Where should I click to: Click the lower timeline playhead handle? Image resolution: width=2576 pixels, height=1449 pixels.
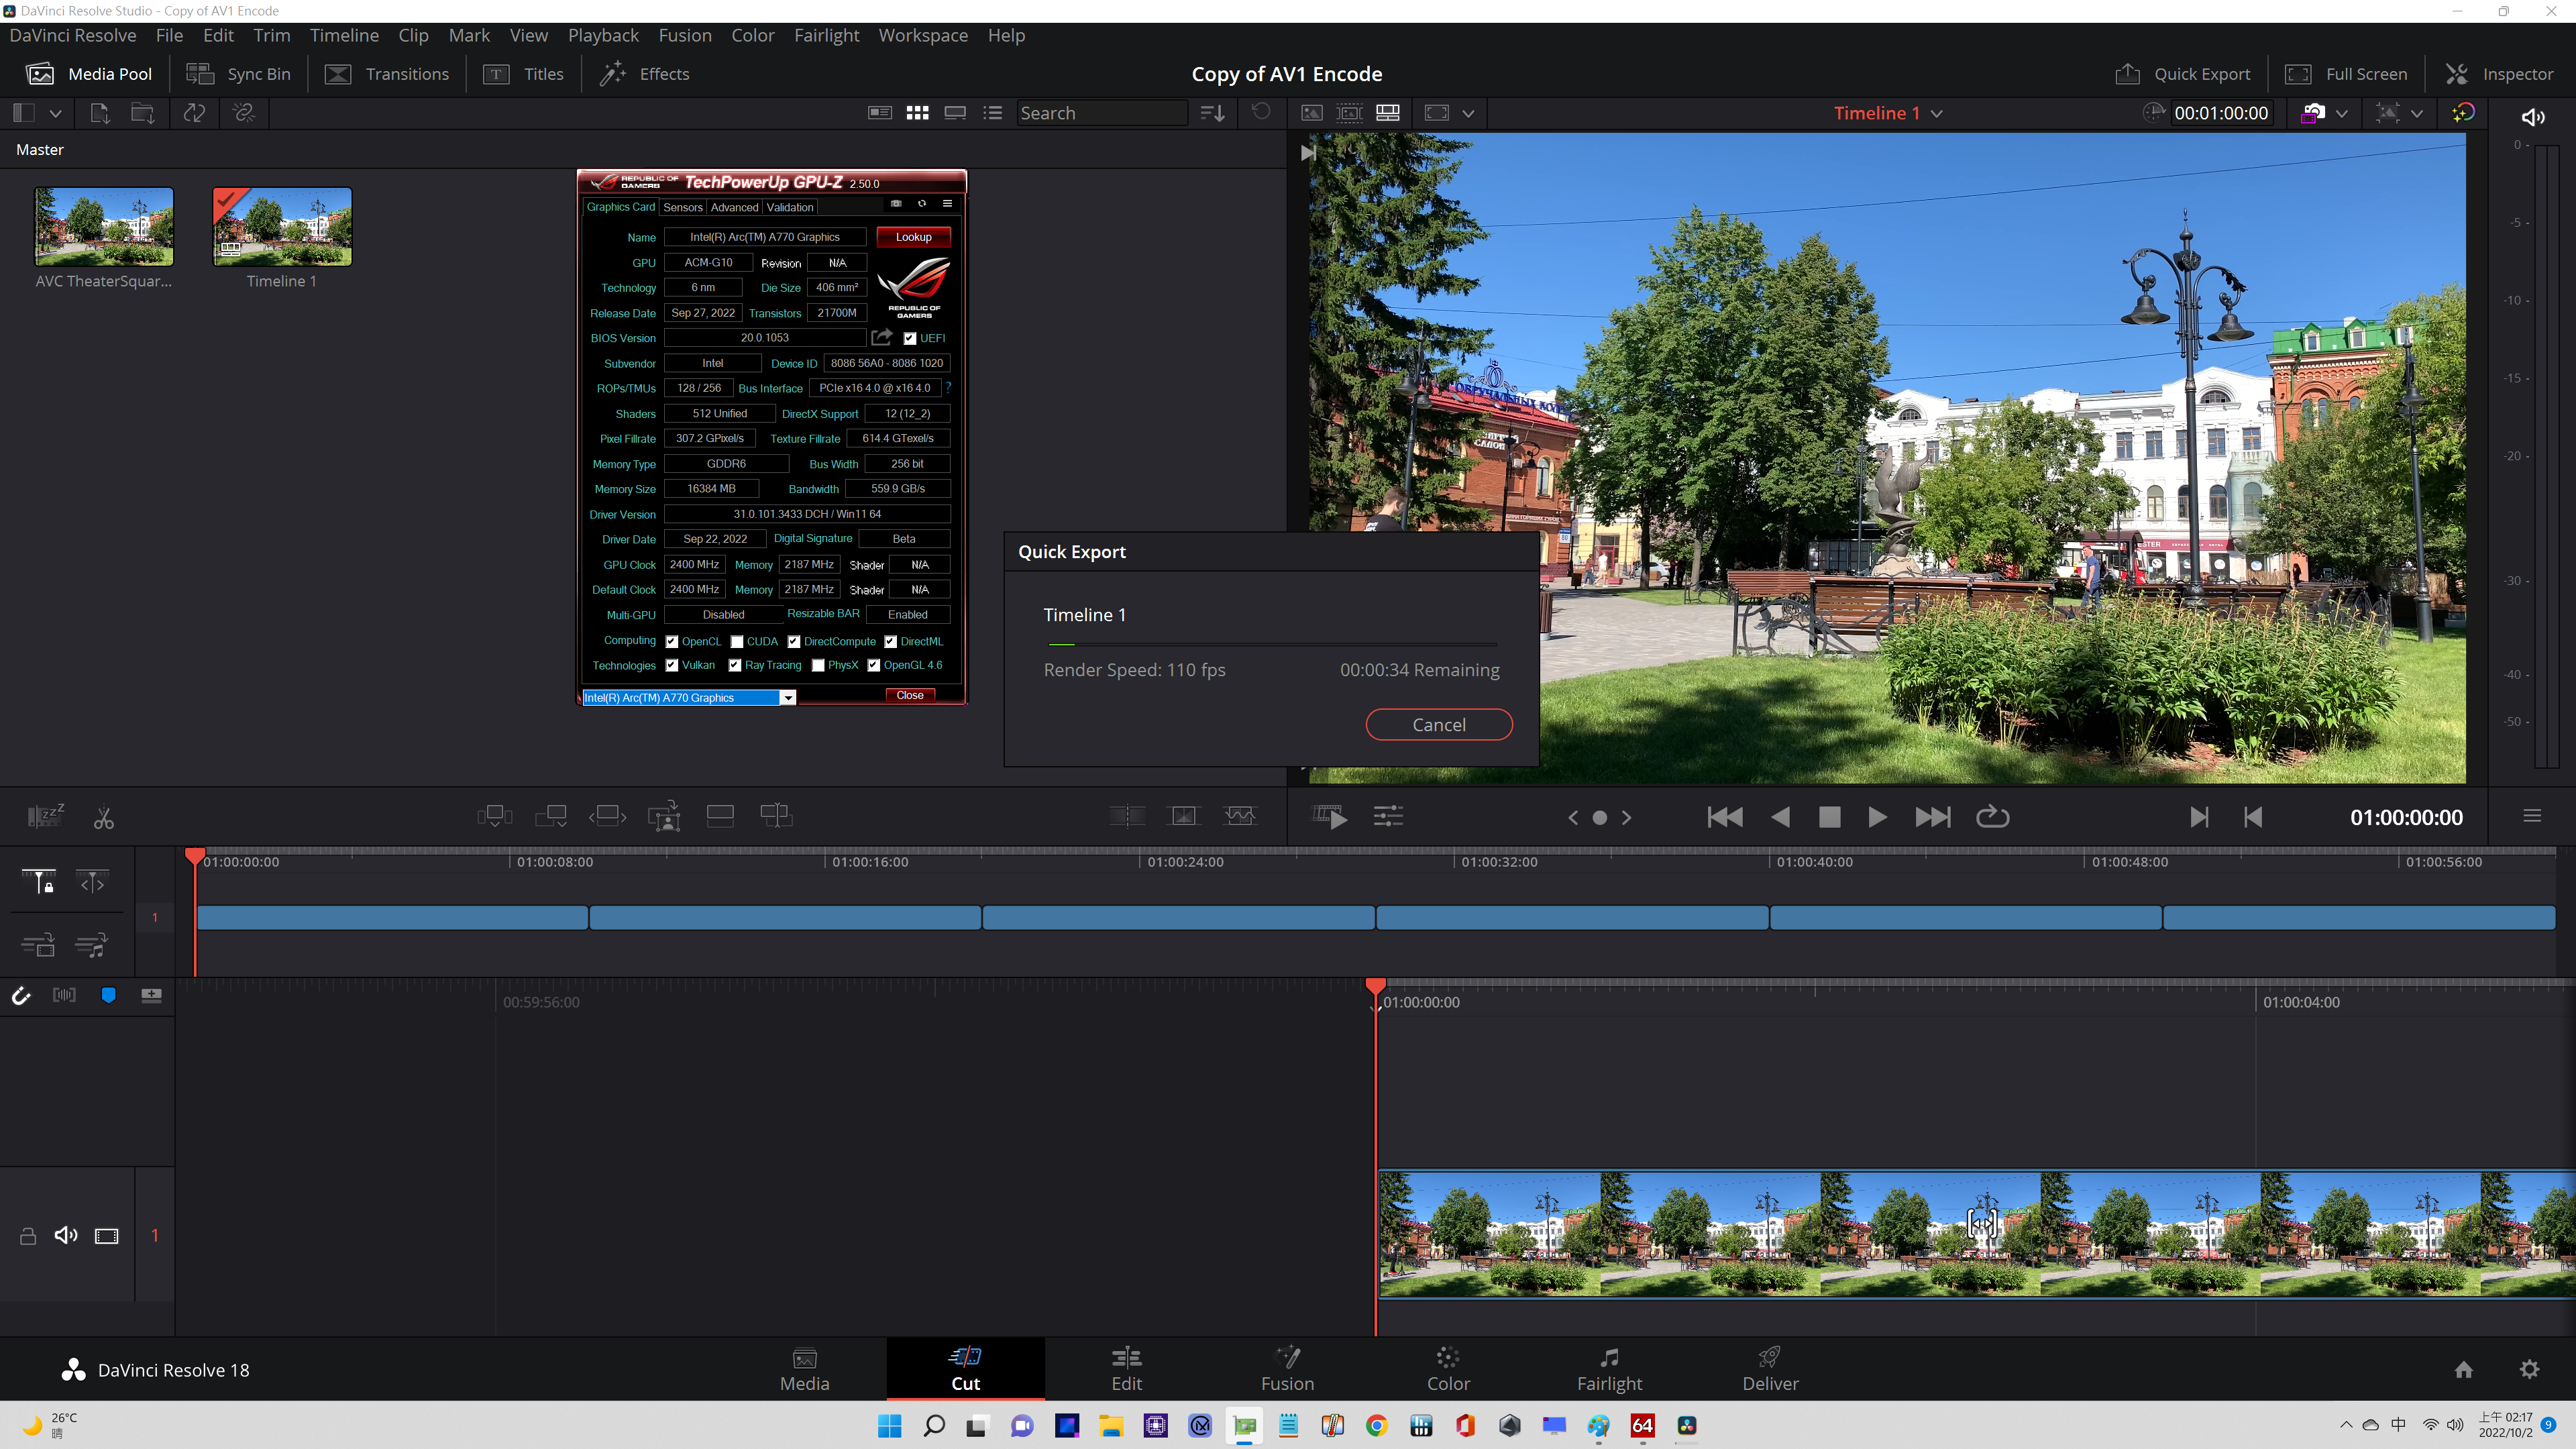click(1376, 987)
